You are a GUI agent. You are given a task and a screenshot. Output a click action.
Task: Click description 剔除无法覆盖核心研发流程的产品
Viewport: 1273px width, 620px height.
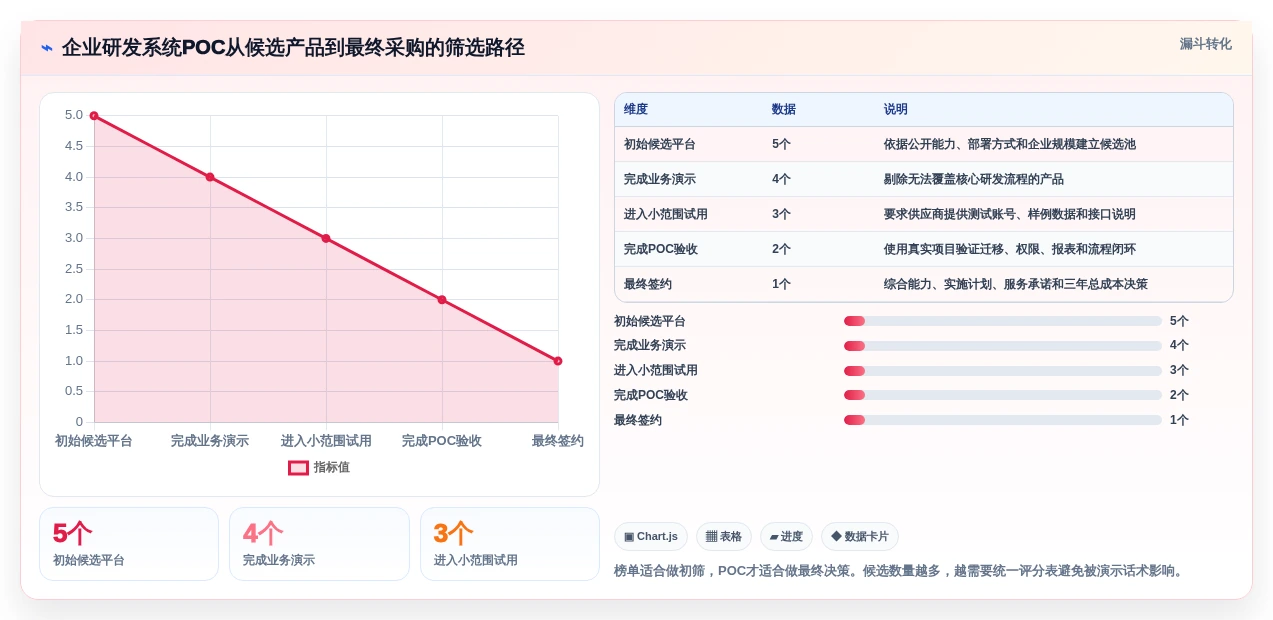pyautogui.click(x=974, y=179)
